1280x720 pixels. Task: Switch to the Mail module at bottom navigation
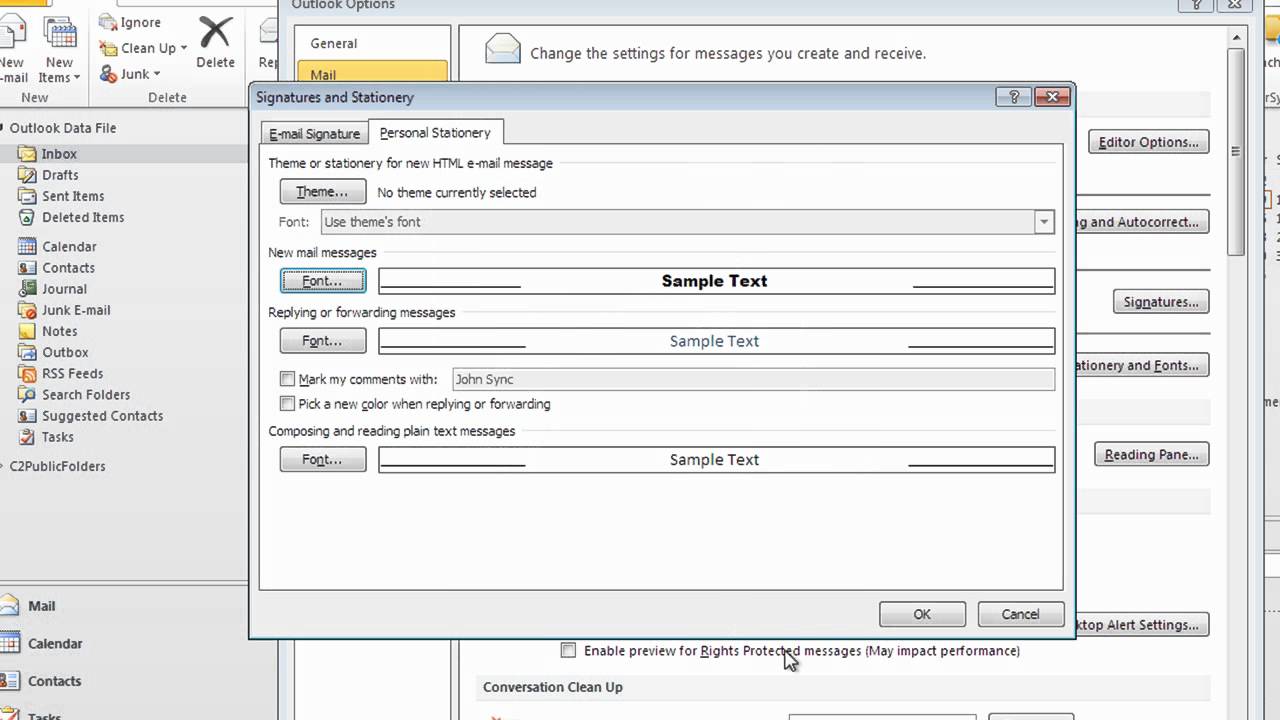(41, 606)
